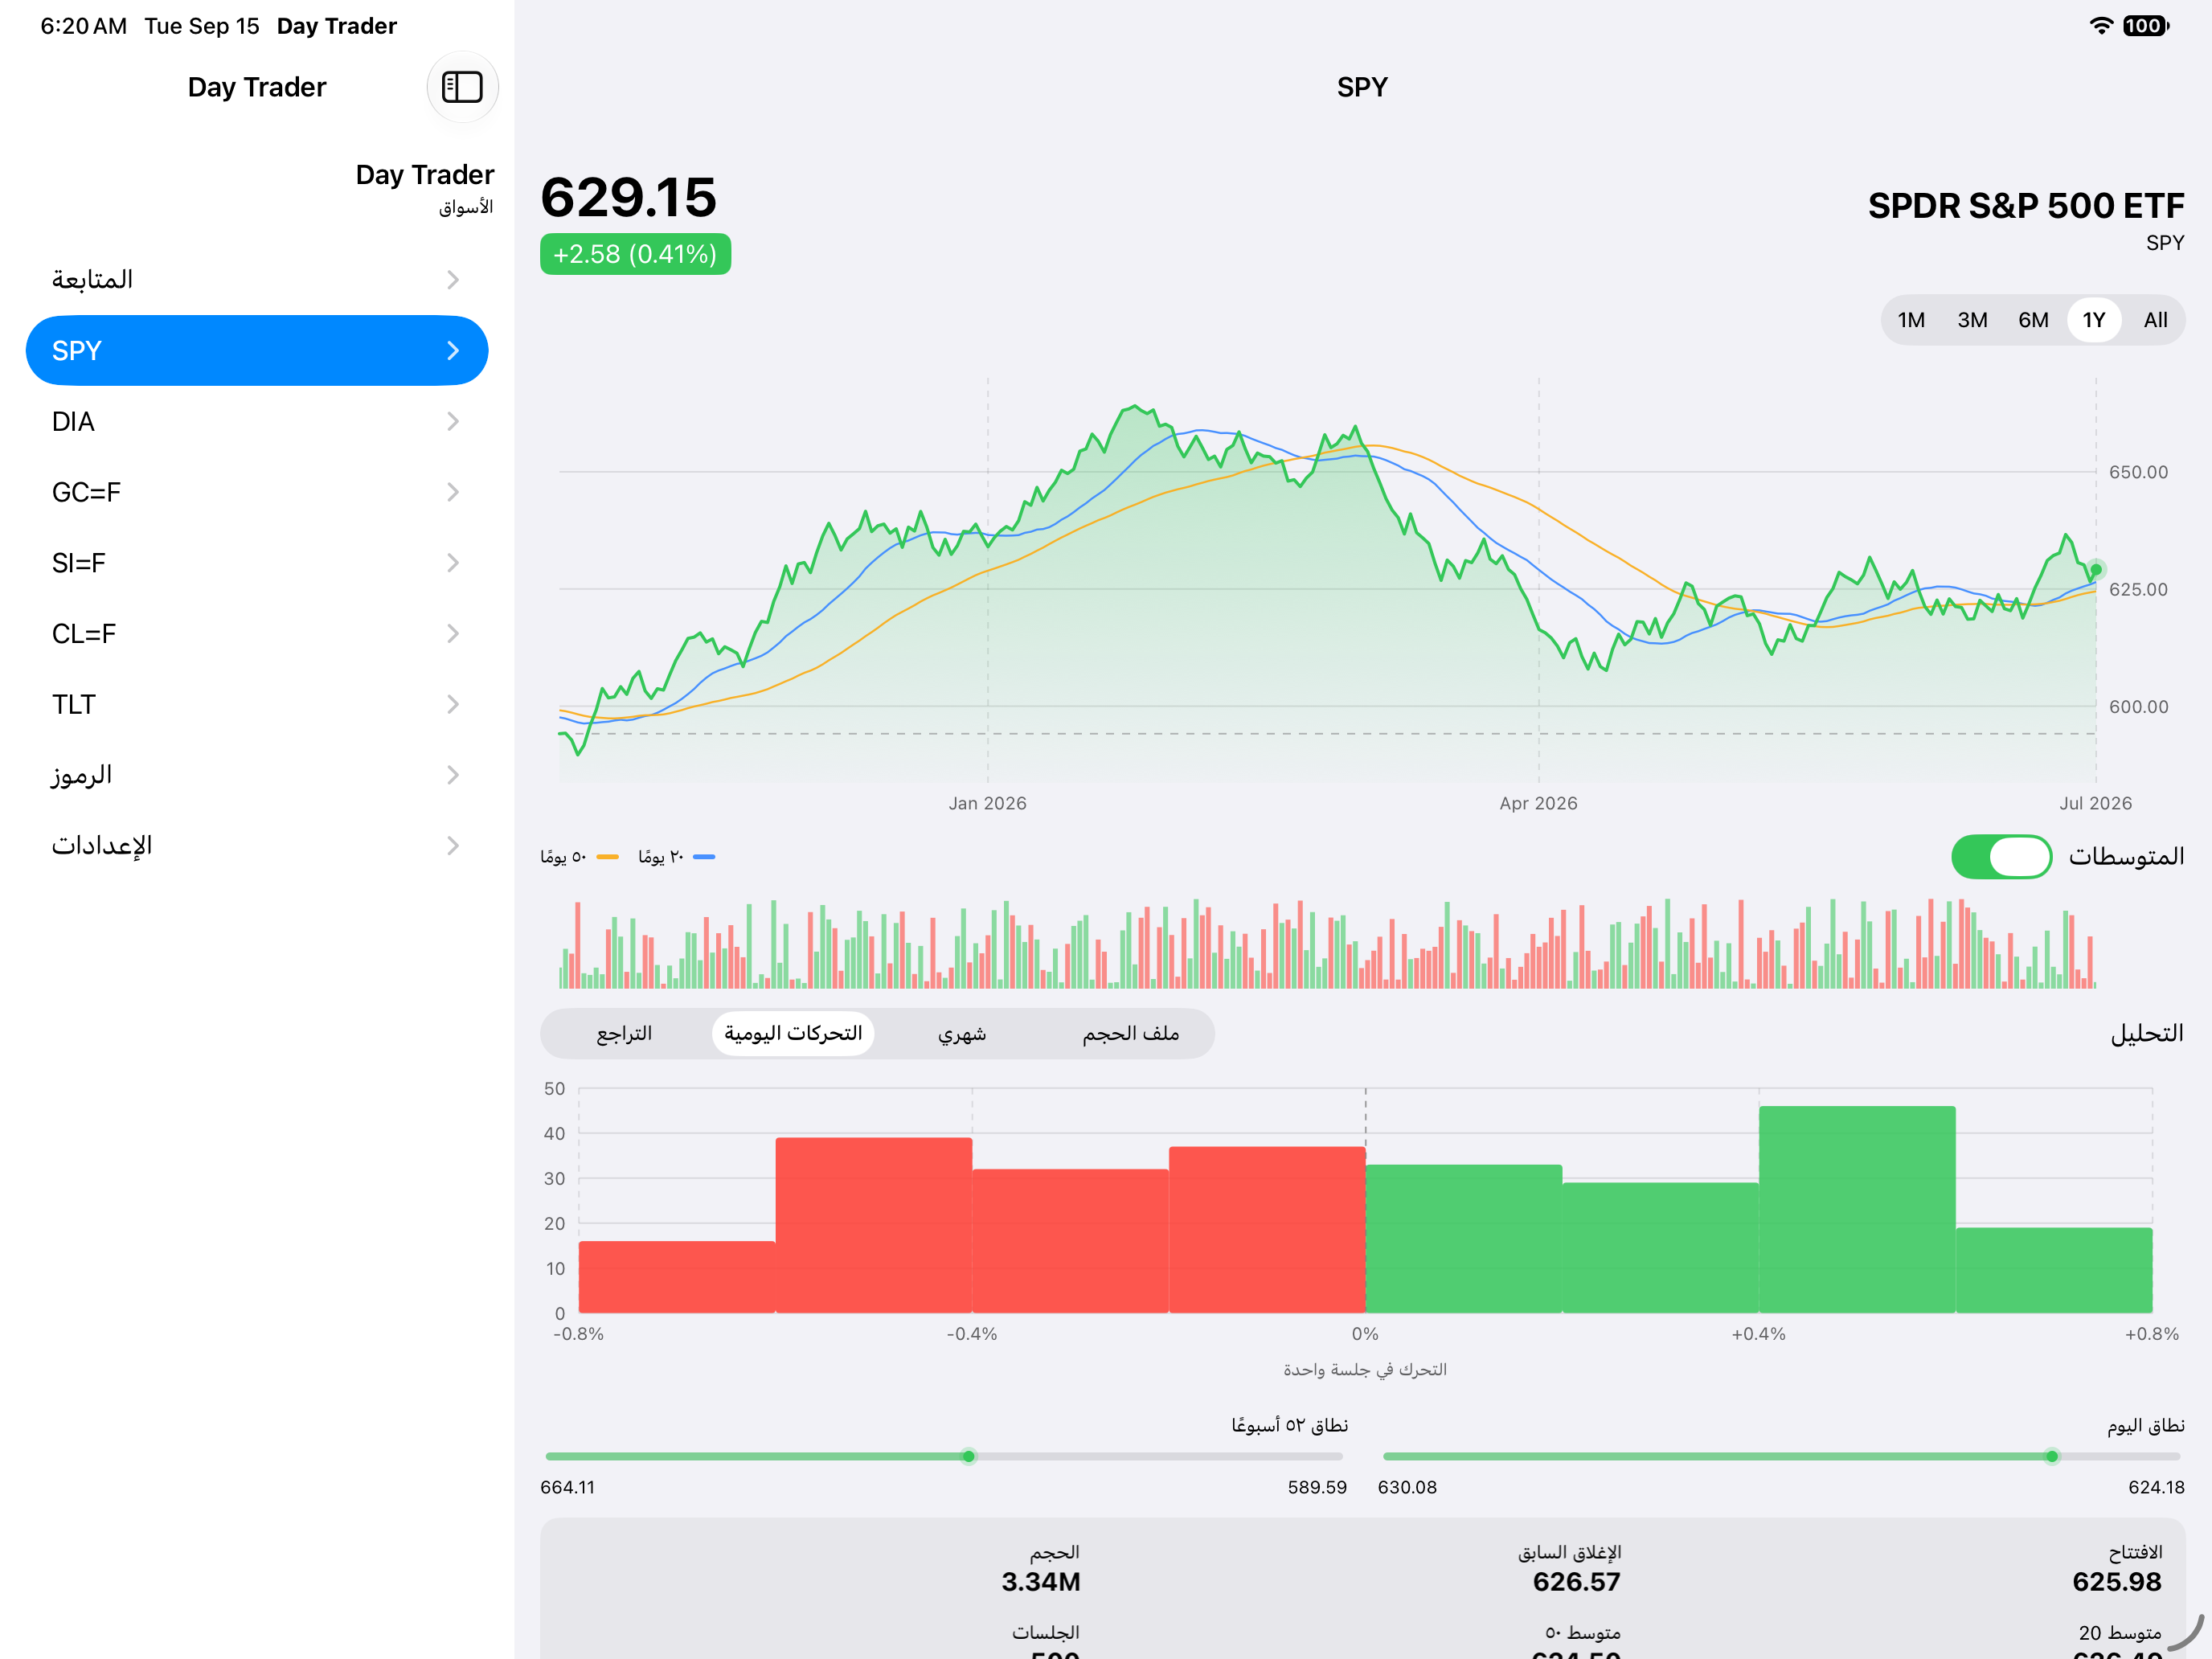Expand the المتابعة row chevron
Screen dimensions: 2212x1659
[x=453, y=280]
